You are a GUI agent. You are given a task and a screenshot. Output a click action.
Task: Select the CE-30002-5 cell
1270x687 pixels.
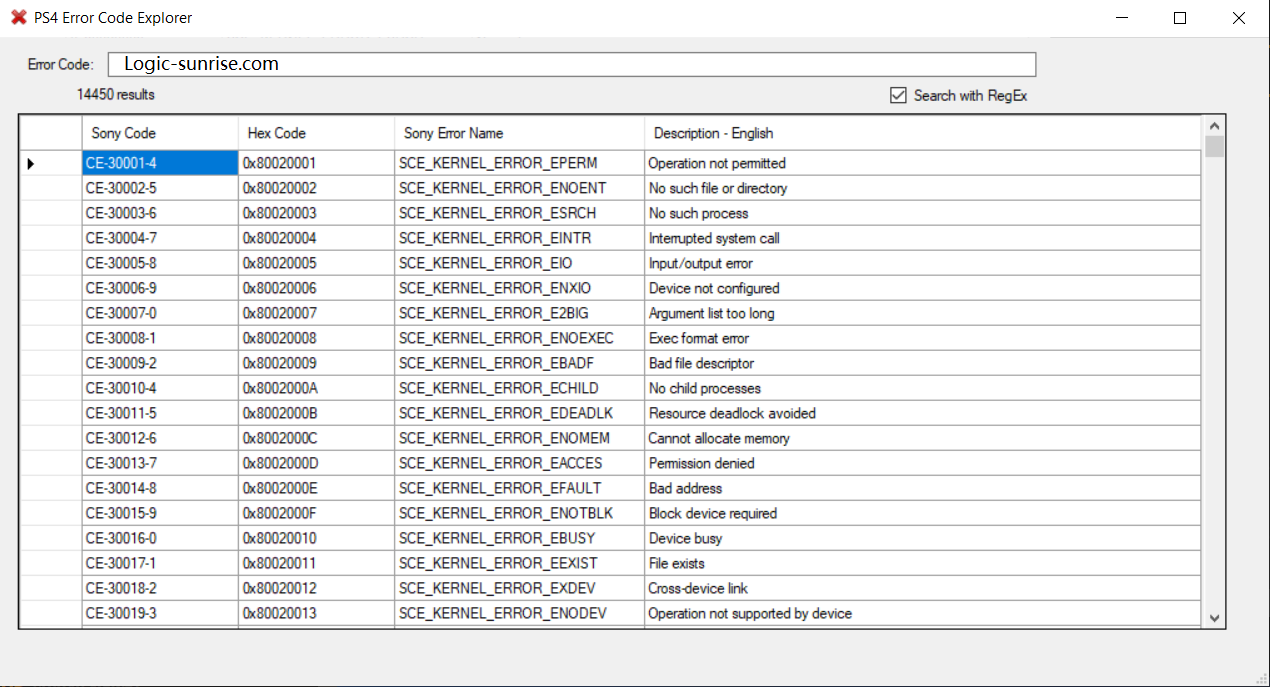pyautogui.click(x=159, y=188)
